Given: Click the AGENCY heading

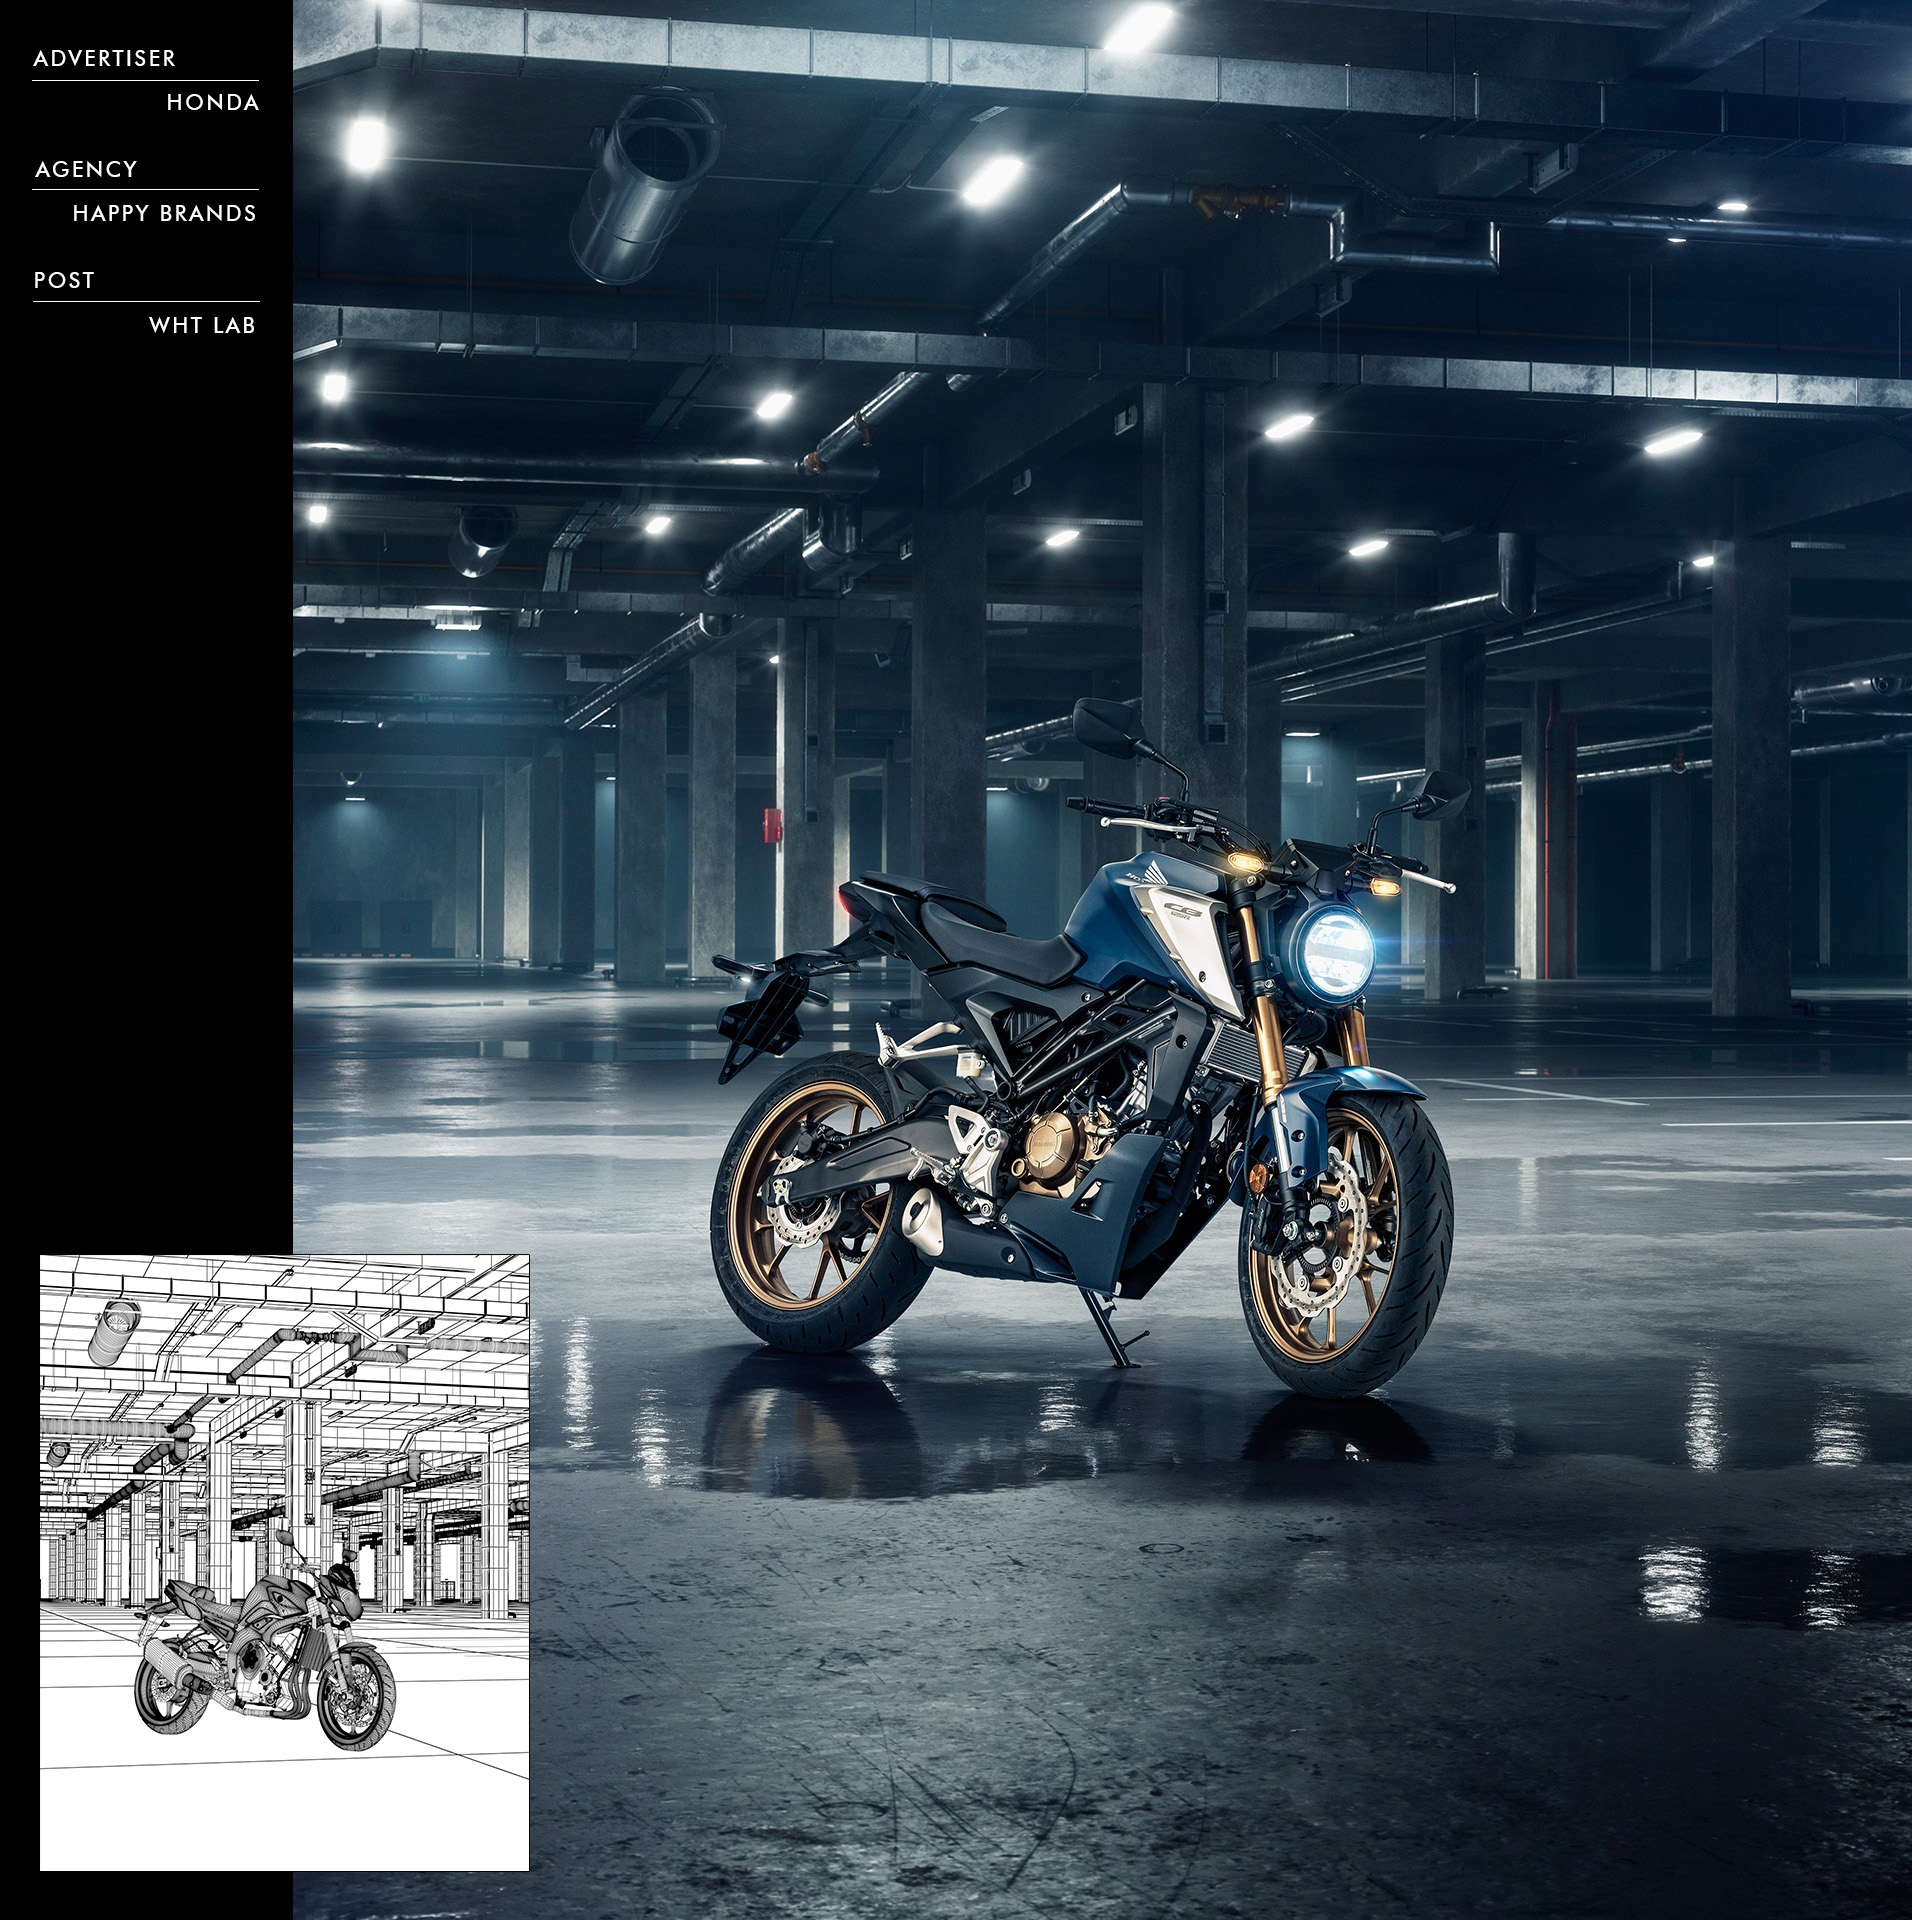Looking at the screenshot, I should coord(86,170).
